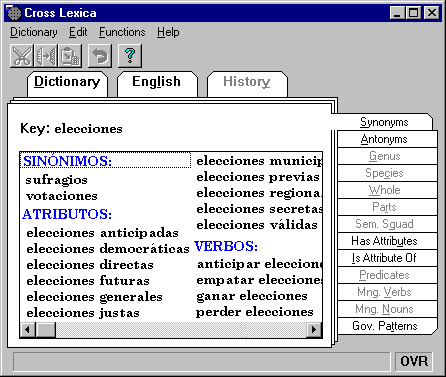This screenshot has width=446, height=377.
Task: Click the ATRIBUTOS heading
Action: [67, 214]
